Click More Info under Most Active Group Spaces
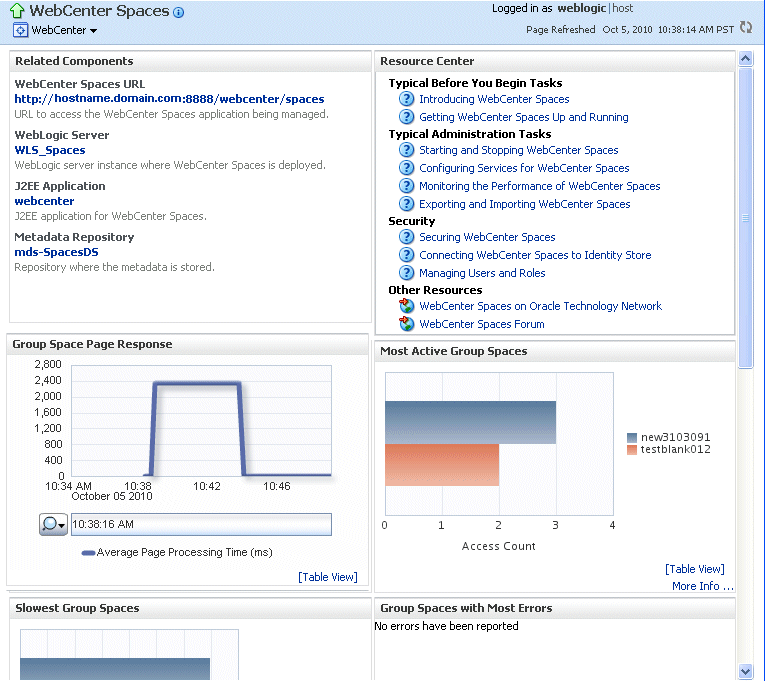The width and height of the screenshot is (765, 681). (x=703, y=586)
